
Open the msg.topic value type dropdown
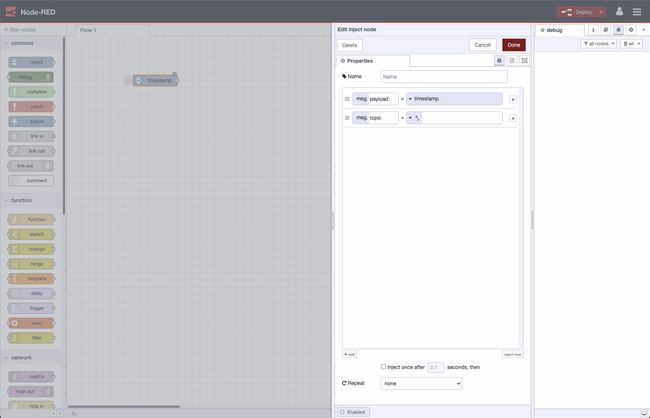pos(414,118)
